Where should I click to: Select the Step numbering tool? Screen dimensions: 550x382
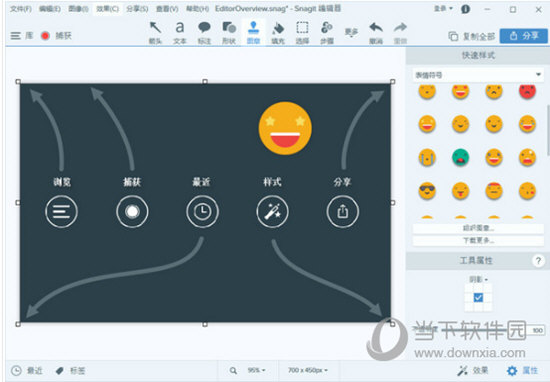pyautogui.click(x=327, y=33)
